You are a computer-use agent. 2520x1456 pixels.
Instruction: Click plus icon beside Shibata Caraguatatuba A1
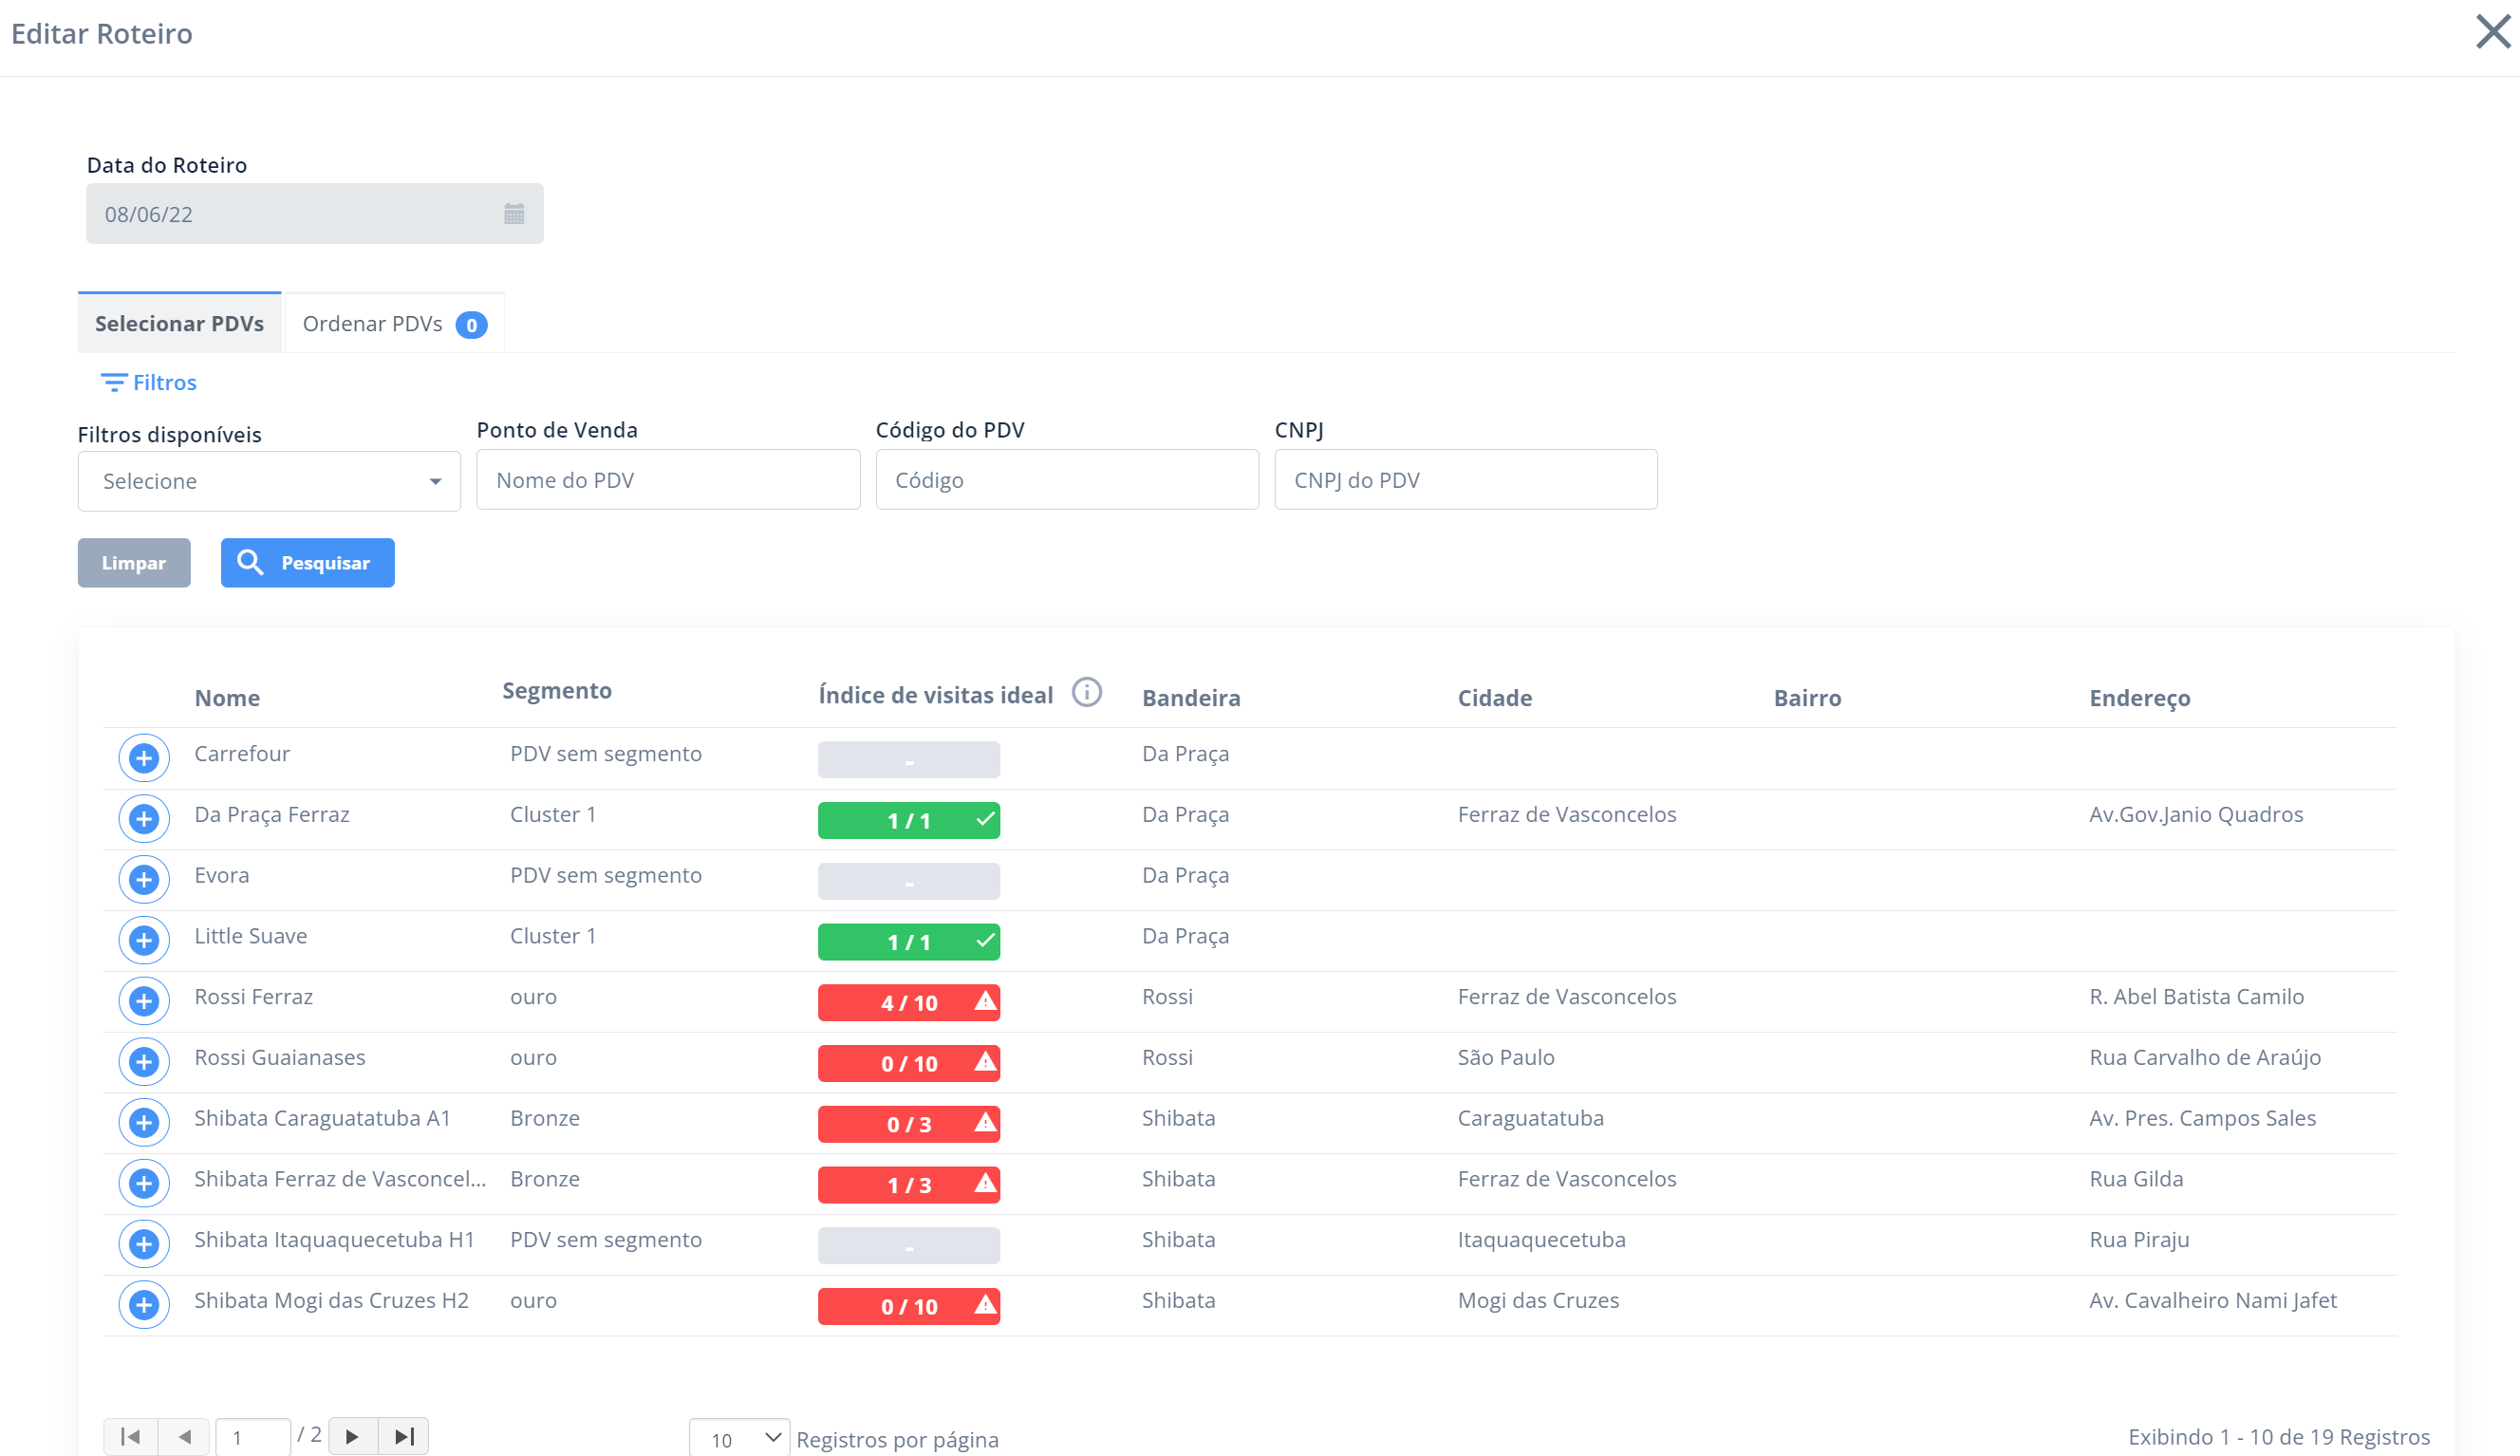144,1123
